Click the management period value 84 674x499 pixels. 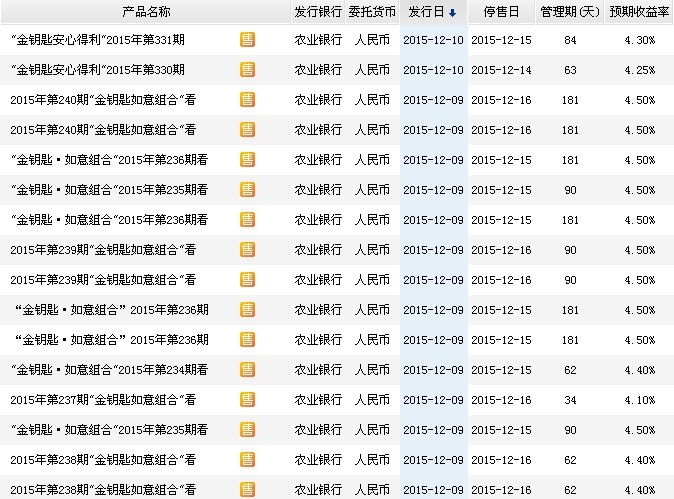(570, 40)
